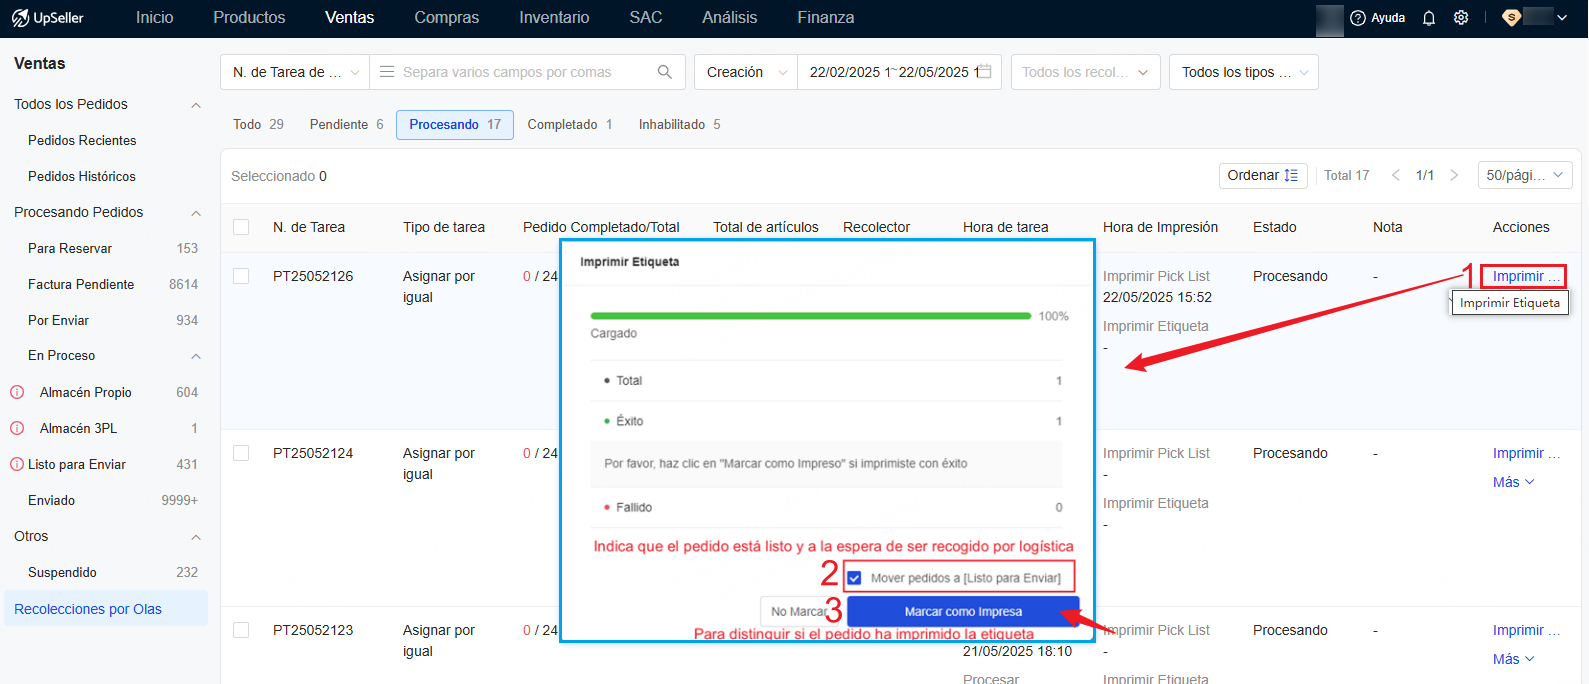Collapse the En Proceso section
The height and width of the screenshot is (684, 1589).
[196, 356]
